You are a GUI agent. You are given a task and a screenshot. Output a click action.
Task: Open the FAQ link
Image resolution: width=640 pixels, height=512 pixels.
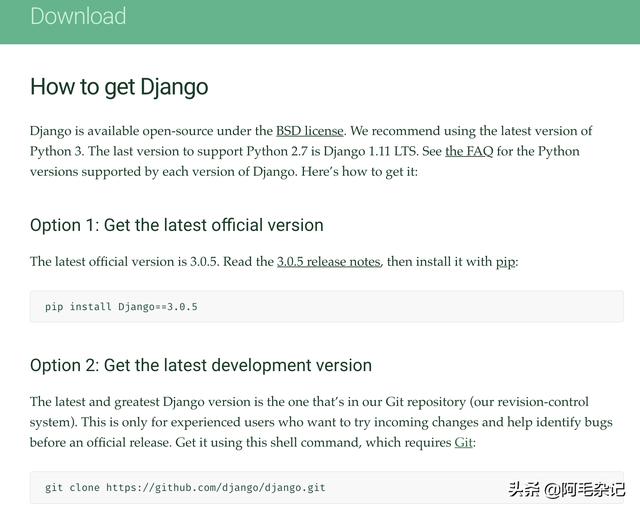[x=469, y=151]
